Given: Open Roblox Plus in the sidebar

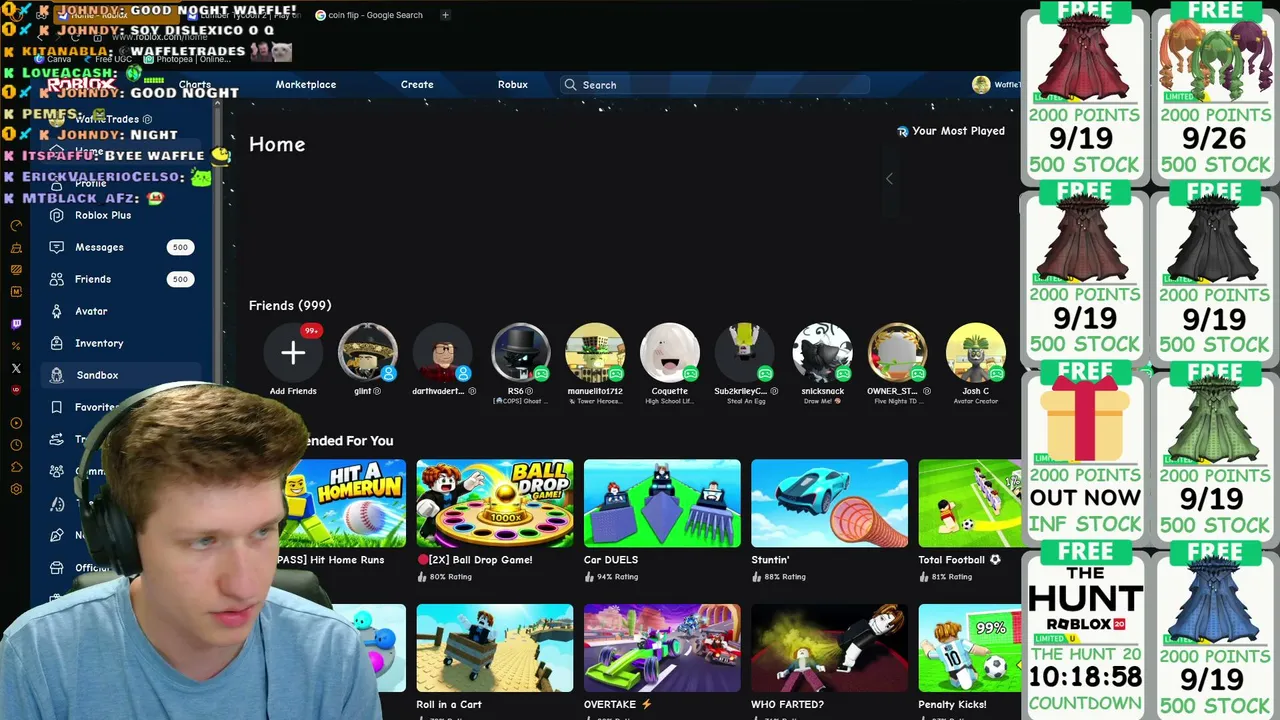Looking at the screenshot, I should coord(103,215).
